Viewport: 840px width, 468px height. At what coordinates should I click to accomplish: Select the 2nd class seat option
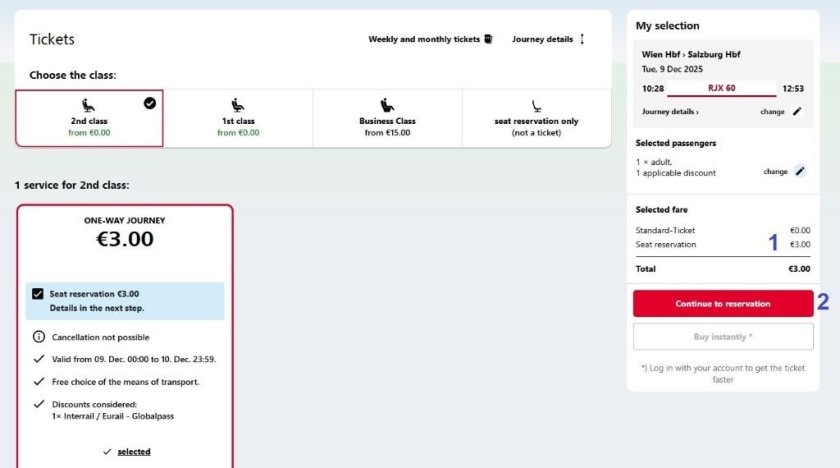[x=89, y=118]
